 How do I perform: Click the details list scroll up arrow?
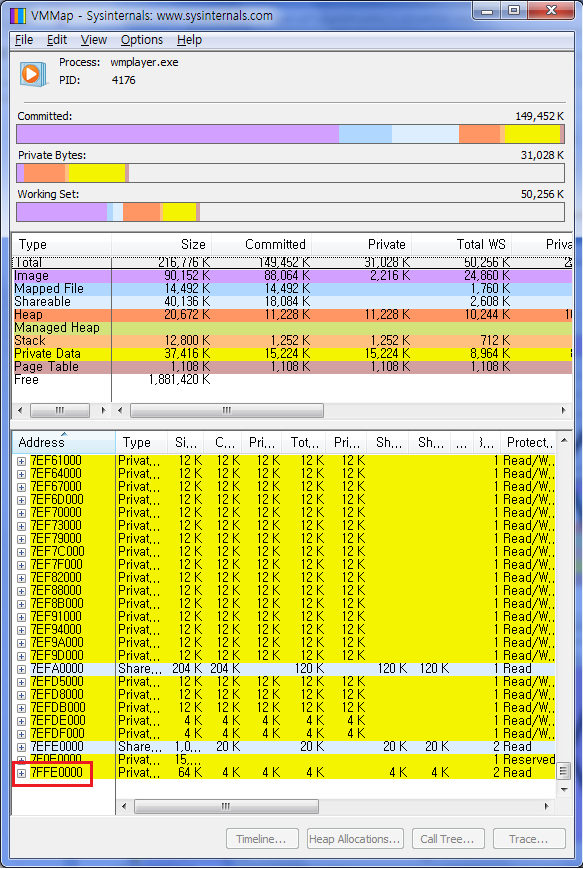(564, 440)
